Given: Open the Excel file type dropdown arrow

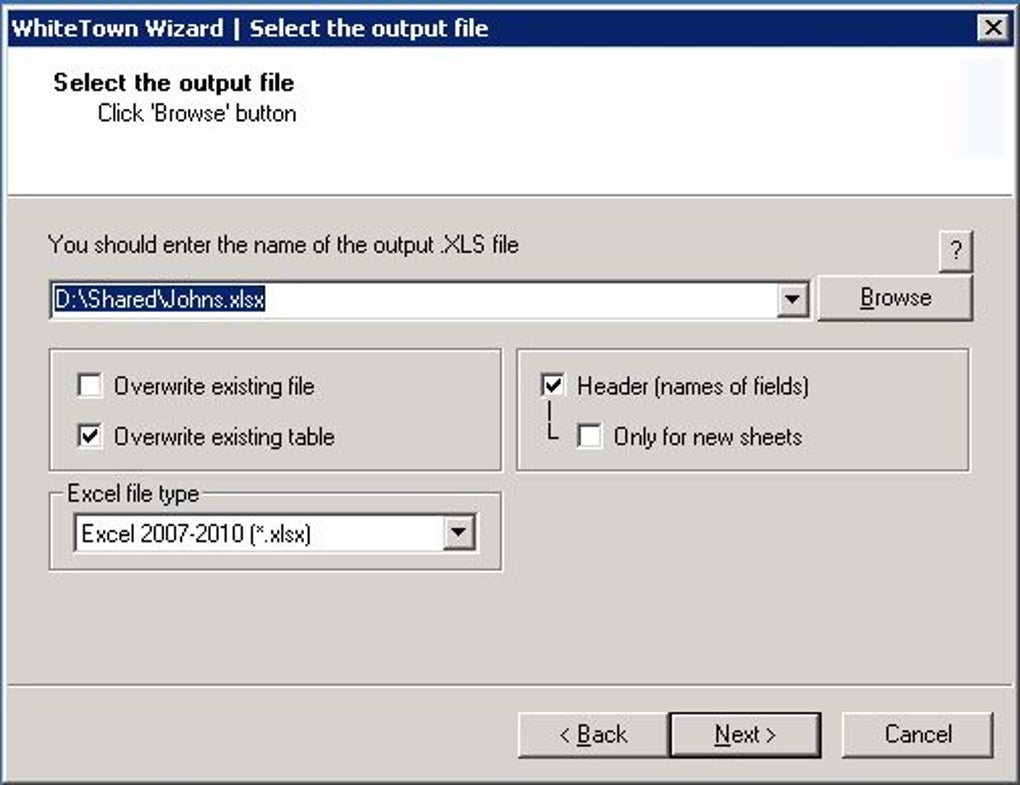Looking at the screenshot, I should (459, 533).
